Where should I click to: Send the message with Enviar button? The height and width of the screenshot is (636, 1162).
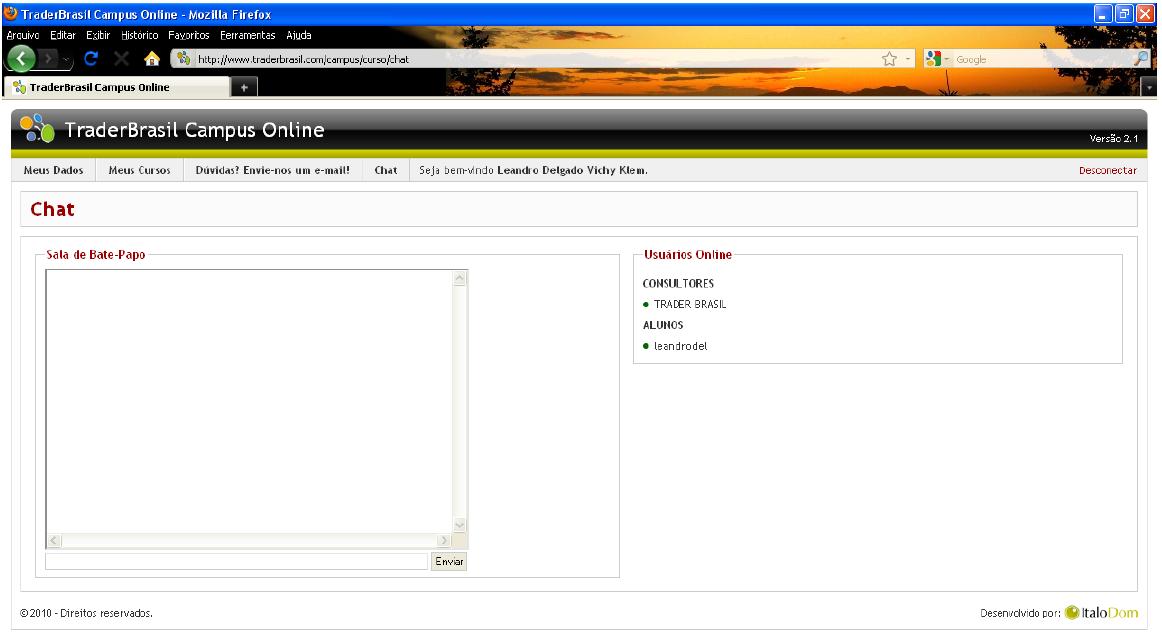click(449, 562)
